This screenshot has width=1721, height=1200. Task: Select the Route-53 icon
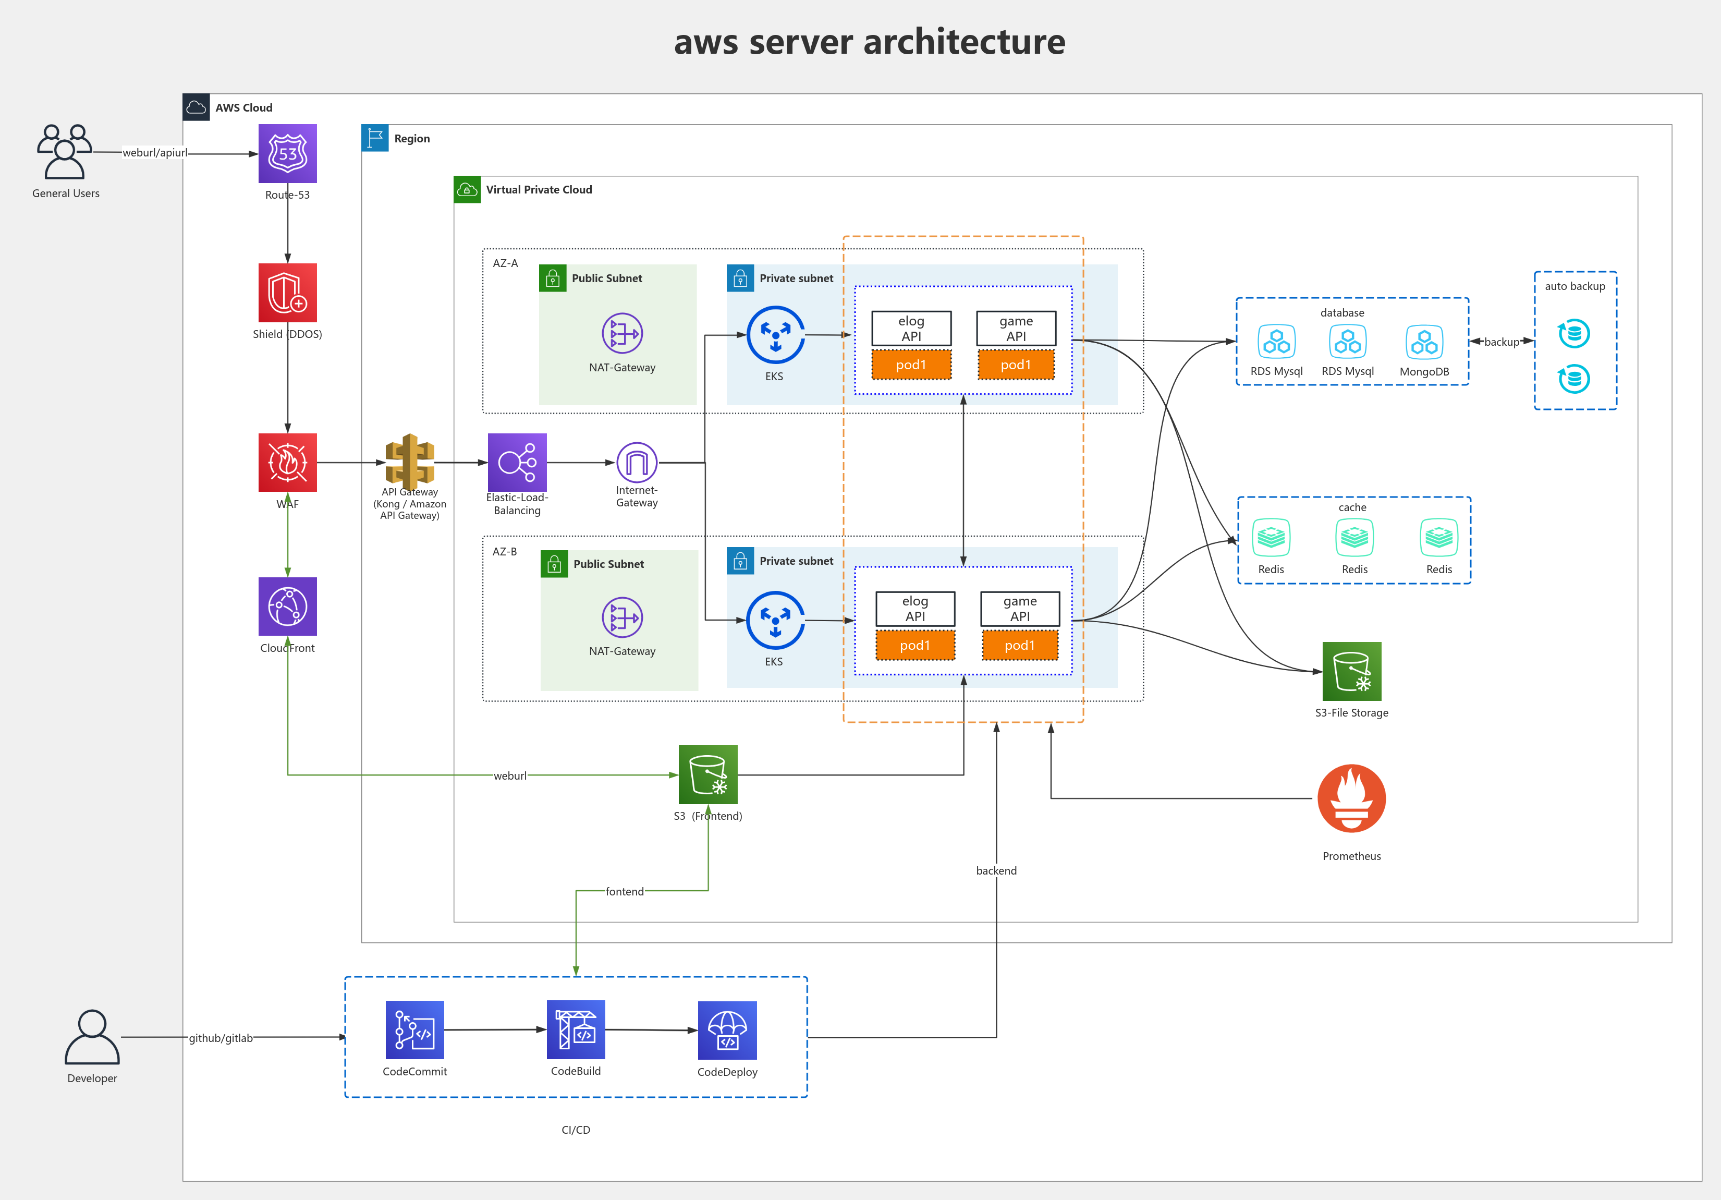click(287, 154)
